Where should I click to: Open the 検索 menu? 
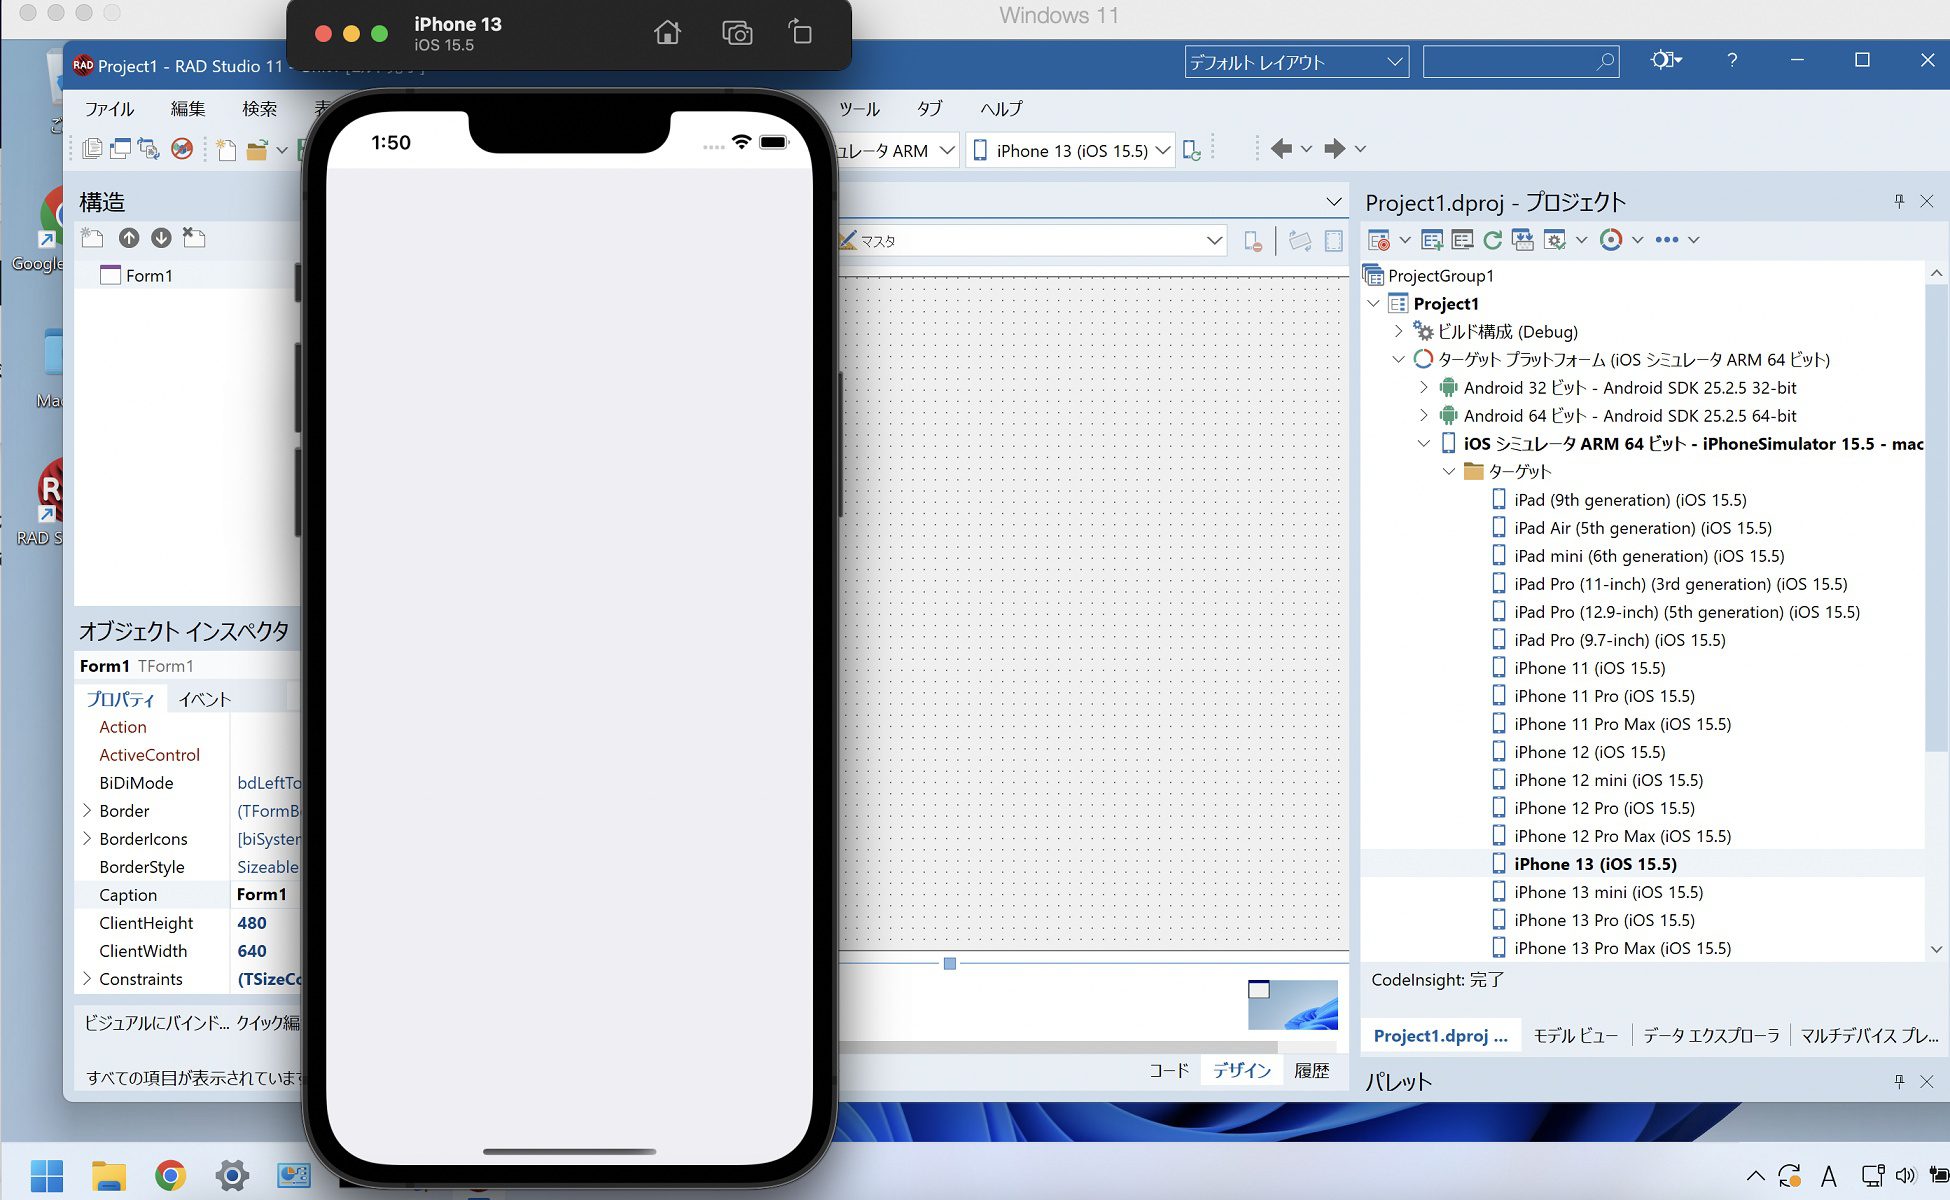(259, 109)
